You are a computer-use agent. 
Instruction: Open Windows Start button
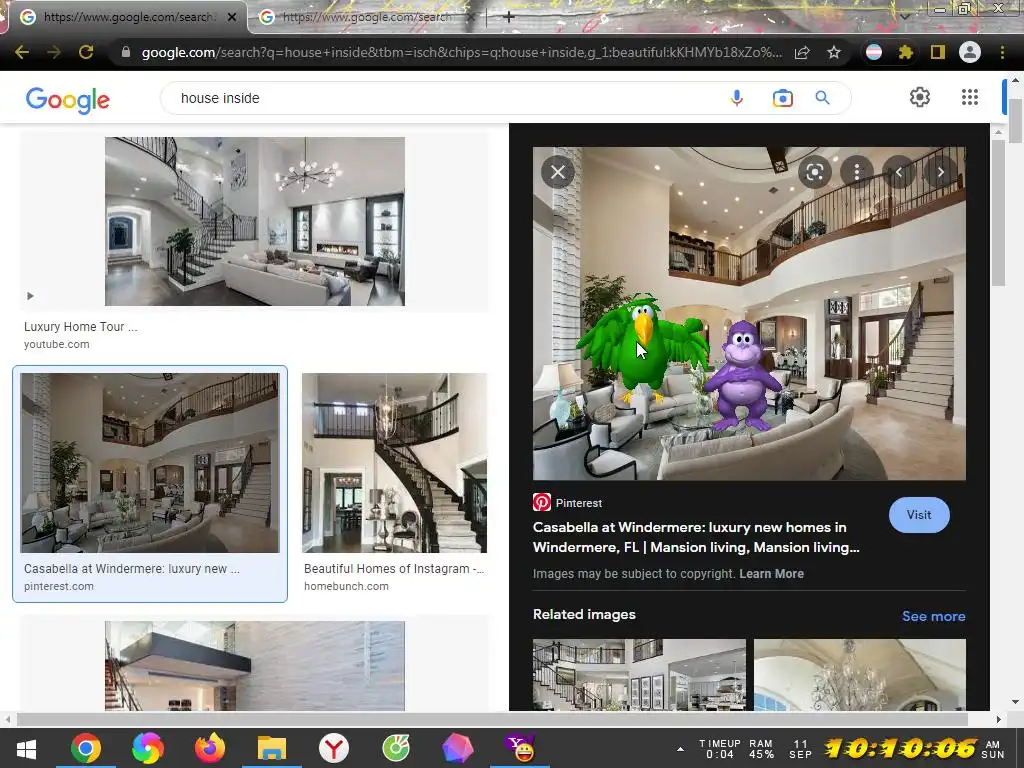26,748
